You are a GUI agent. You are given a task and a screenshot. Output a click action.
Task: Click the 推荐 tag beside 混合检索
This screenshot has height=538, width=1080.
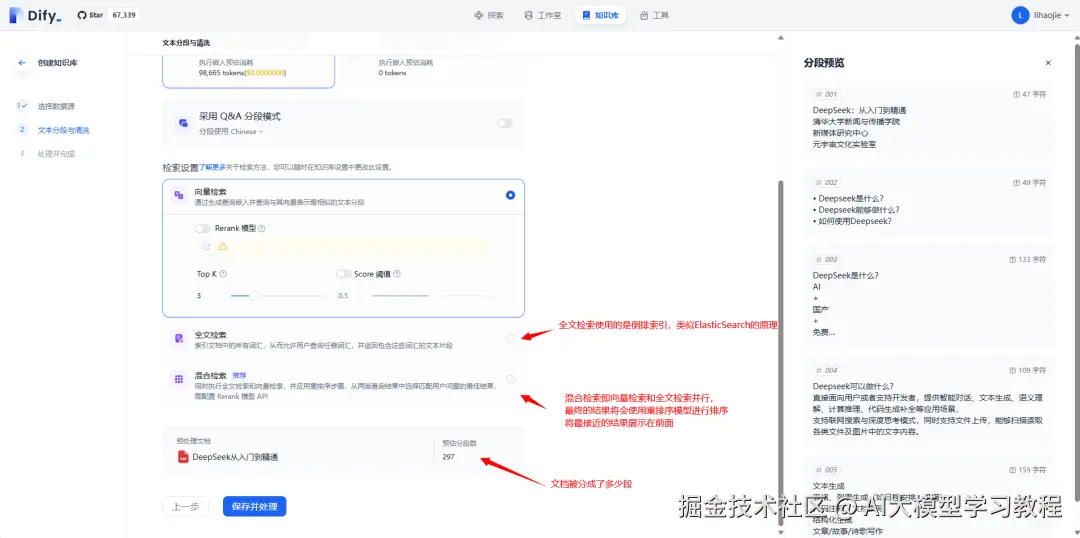(x=239, y=375)
